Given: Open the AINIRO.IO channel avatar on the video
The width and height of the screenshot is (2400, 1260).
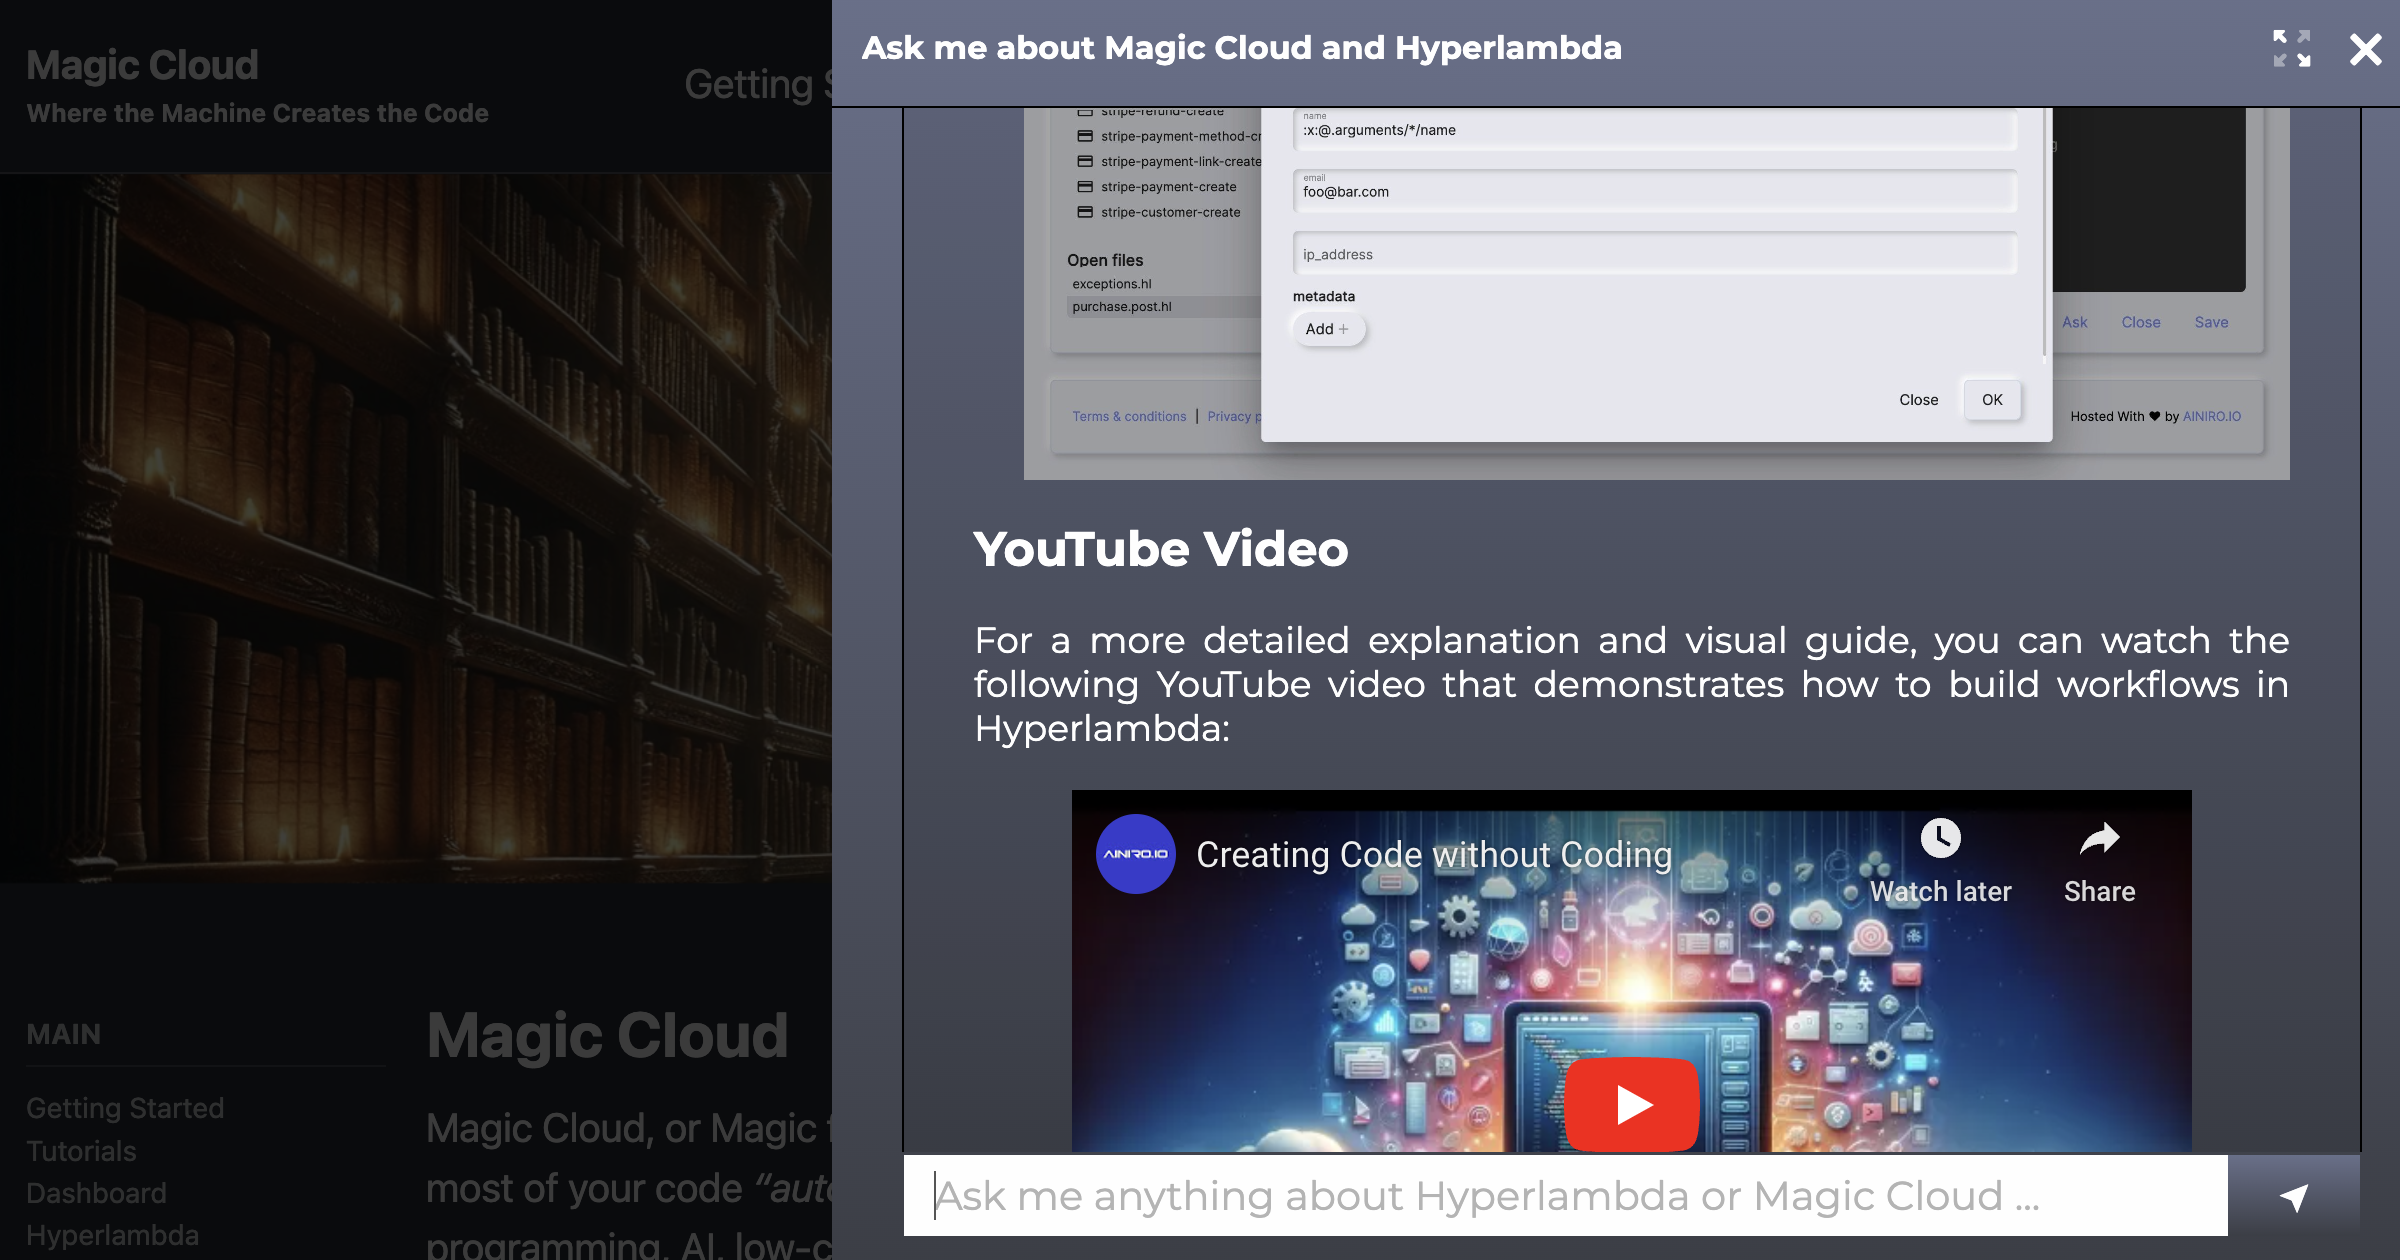Looking at the screenshot, I should 1135,854.
